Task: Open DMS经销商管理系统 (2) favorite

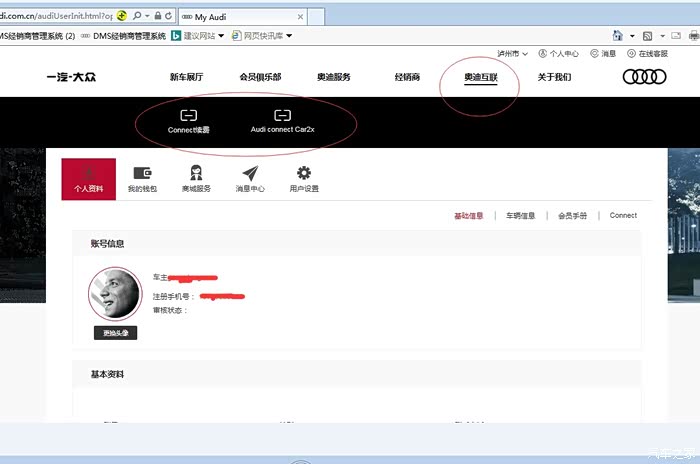Action: (x=38, y=36)
